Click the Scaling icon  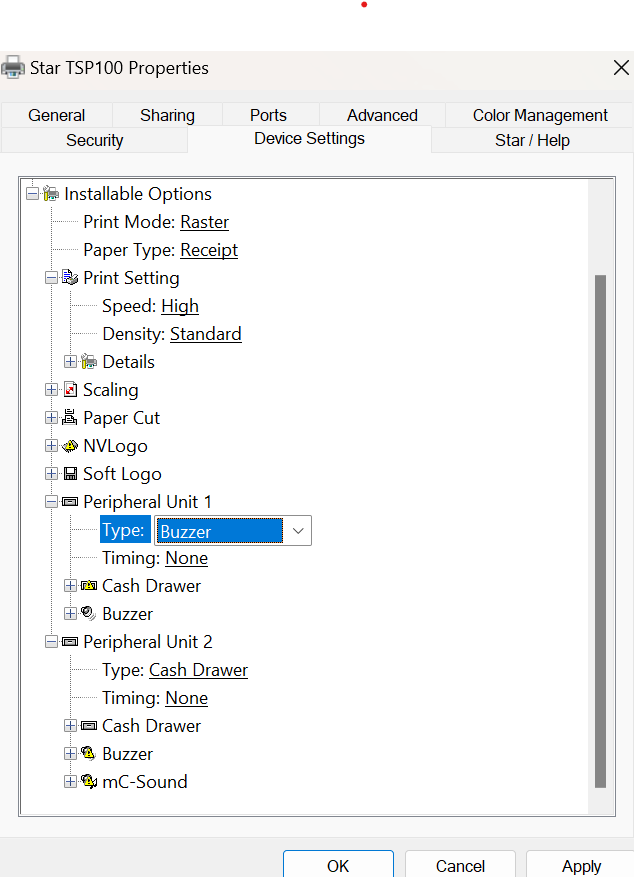point(70,390)
